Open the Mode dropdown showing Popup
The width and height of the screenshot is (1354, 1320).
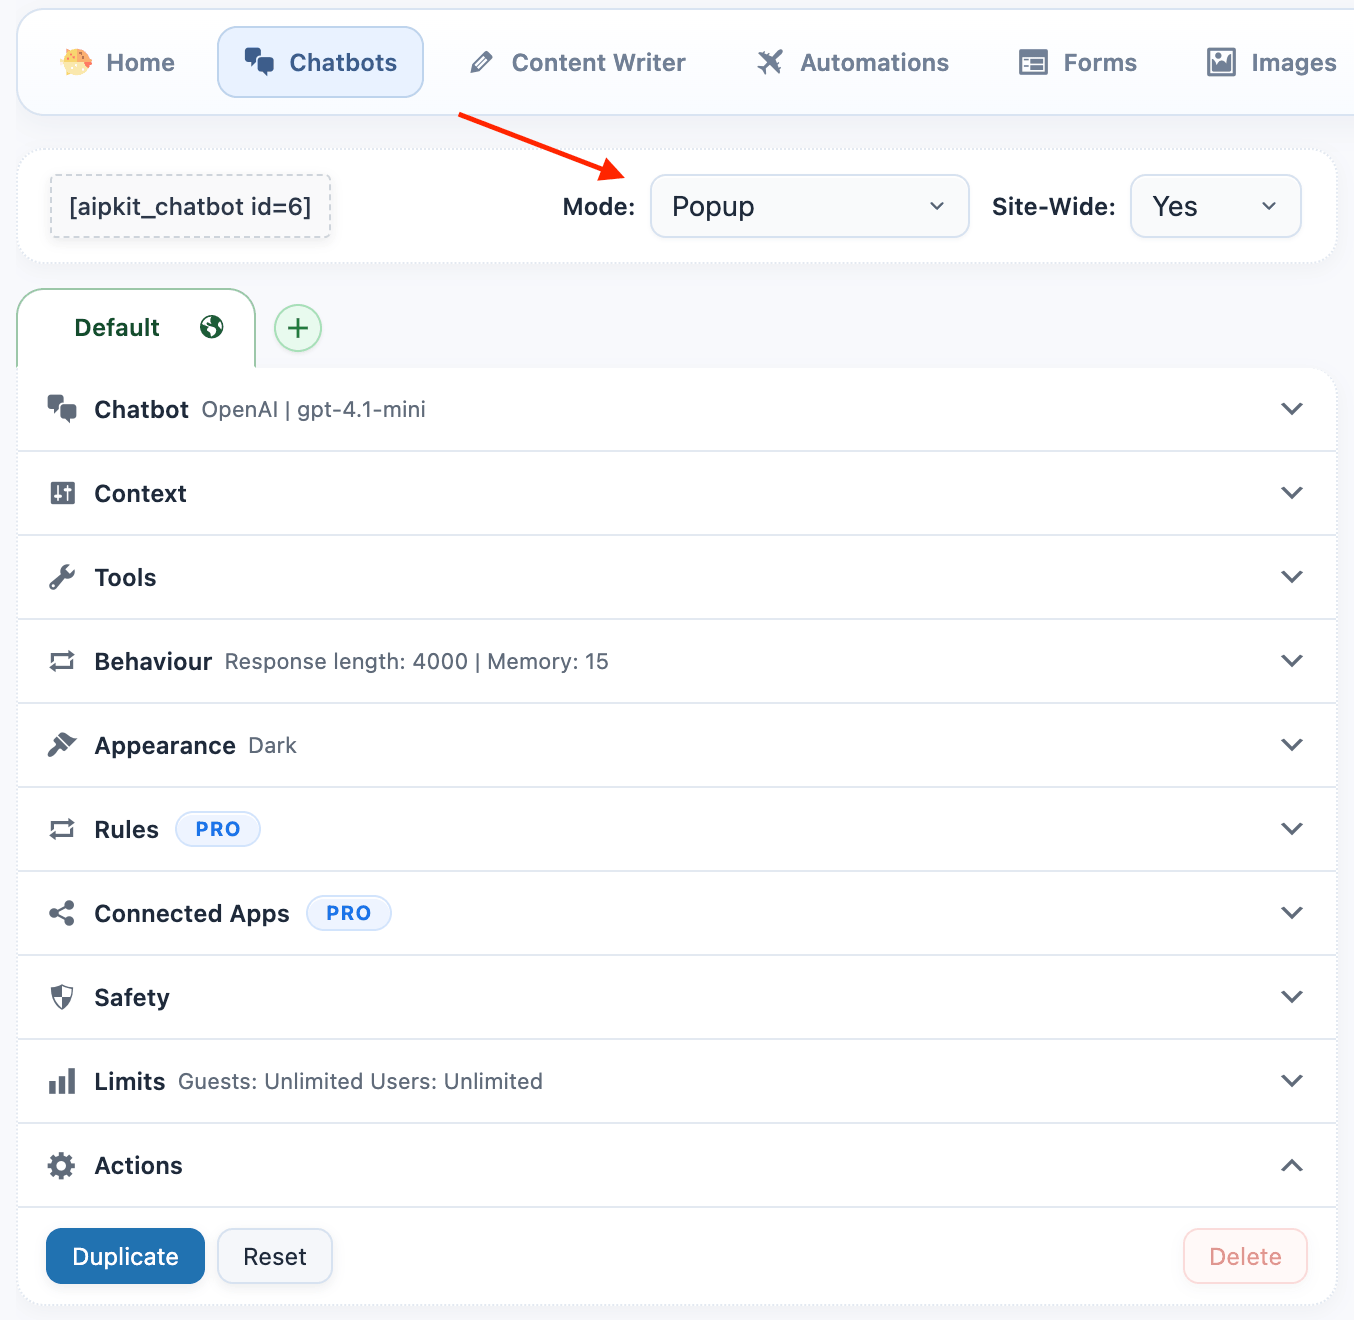tap(809, 206)
